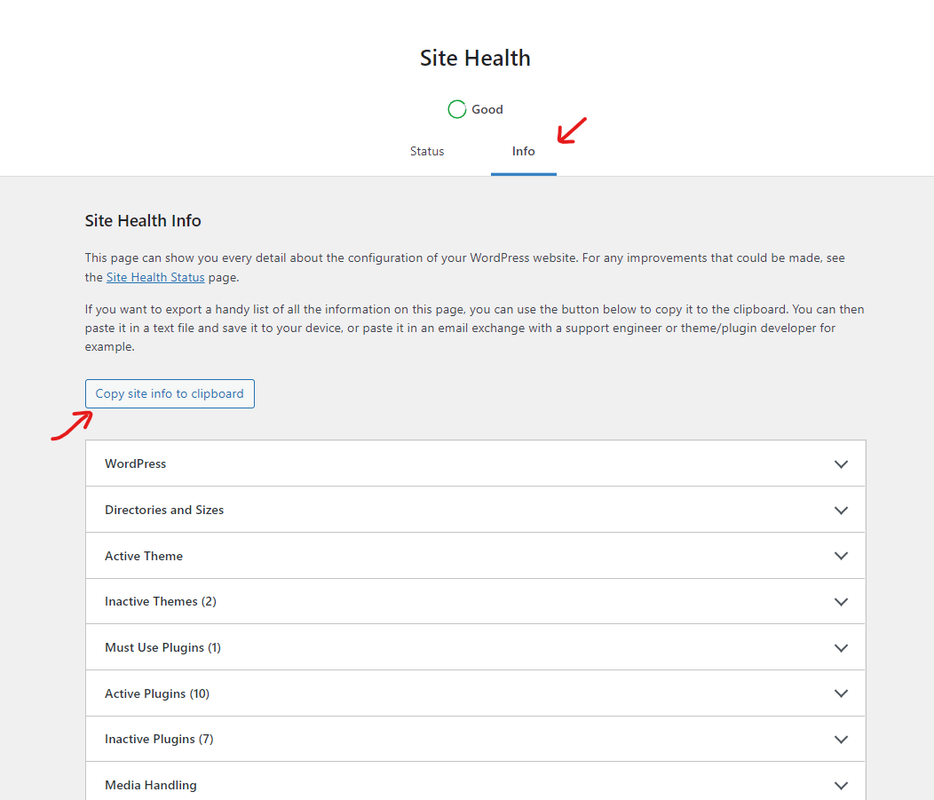Expand Inactive Themes (2) chevron
This screenshot has height=800, width=934.
[841, 602]
